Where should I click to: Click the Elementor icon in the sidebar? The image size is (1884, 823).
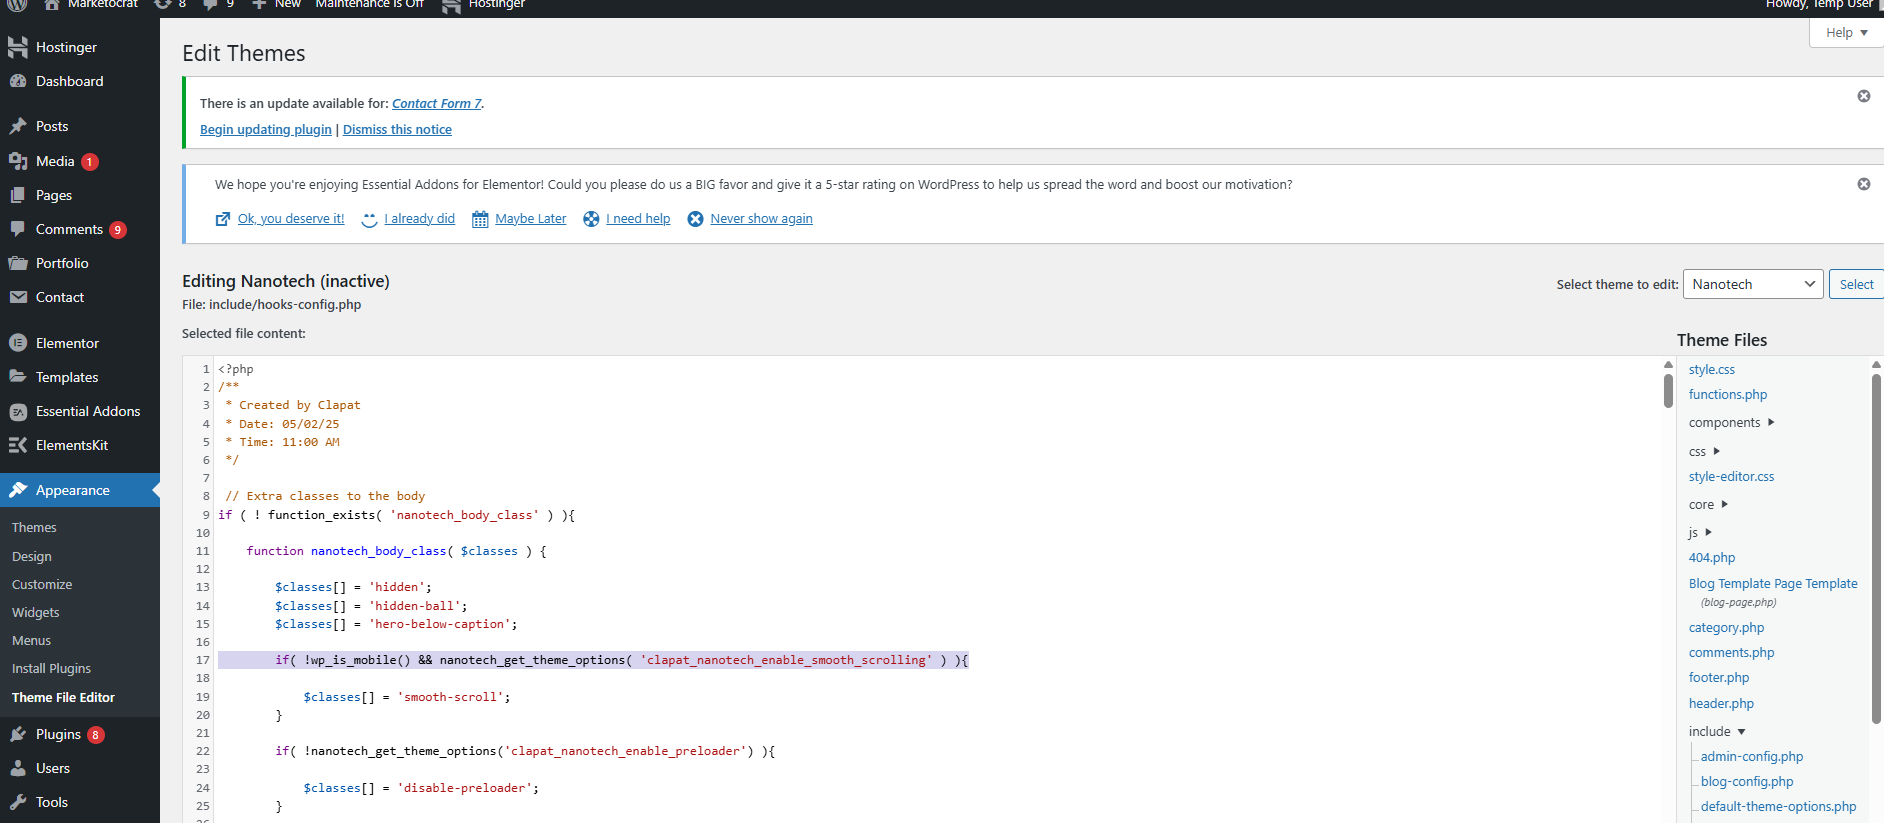click(18, 343)
